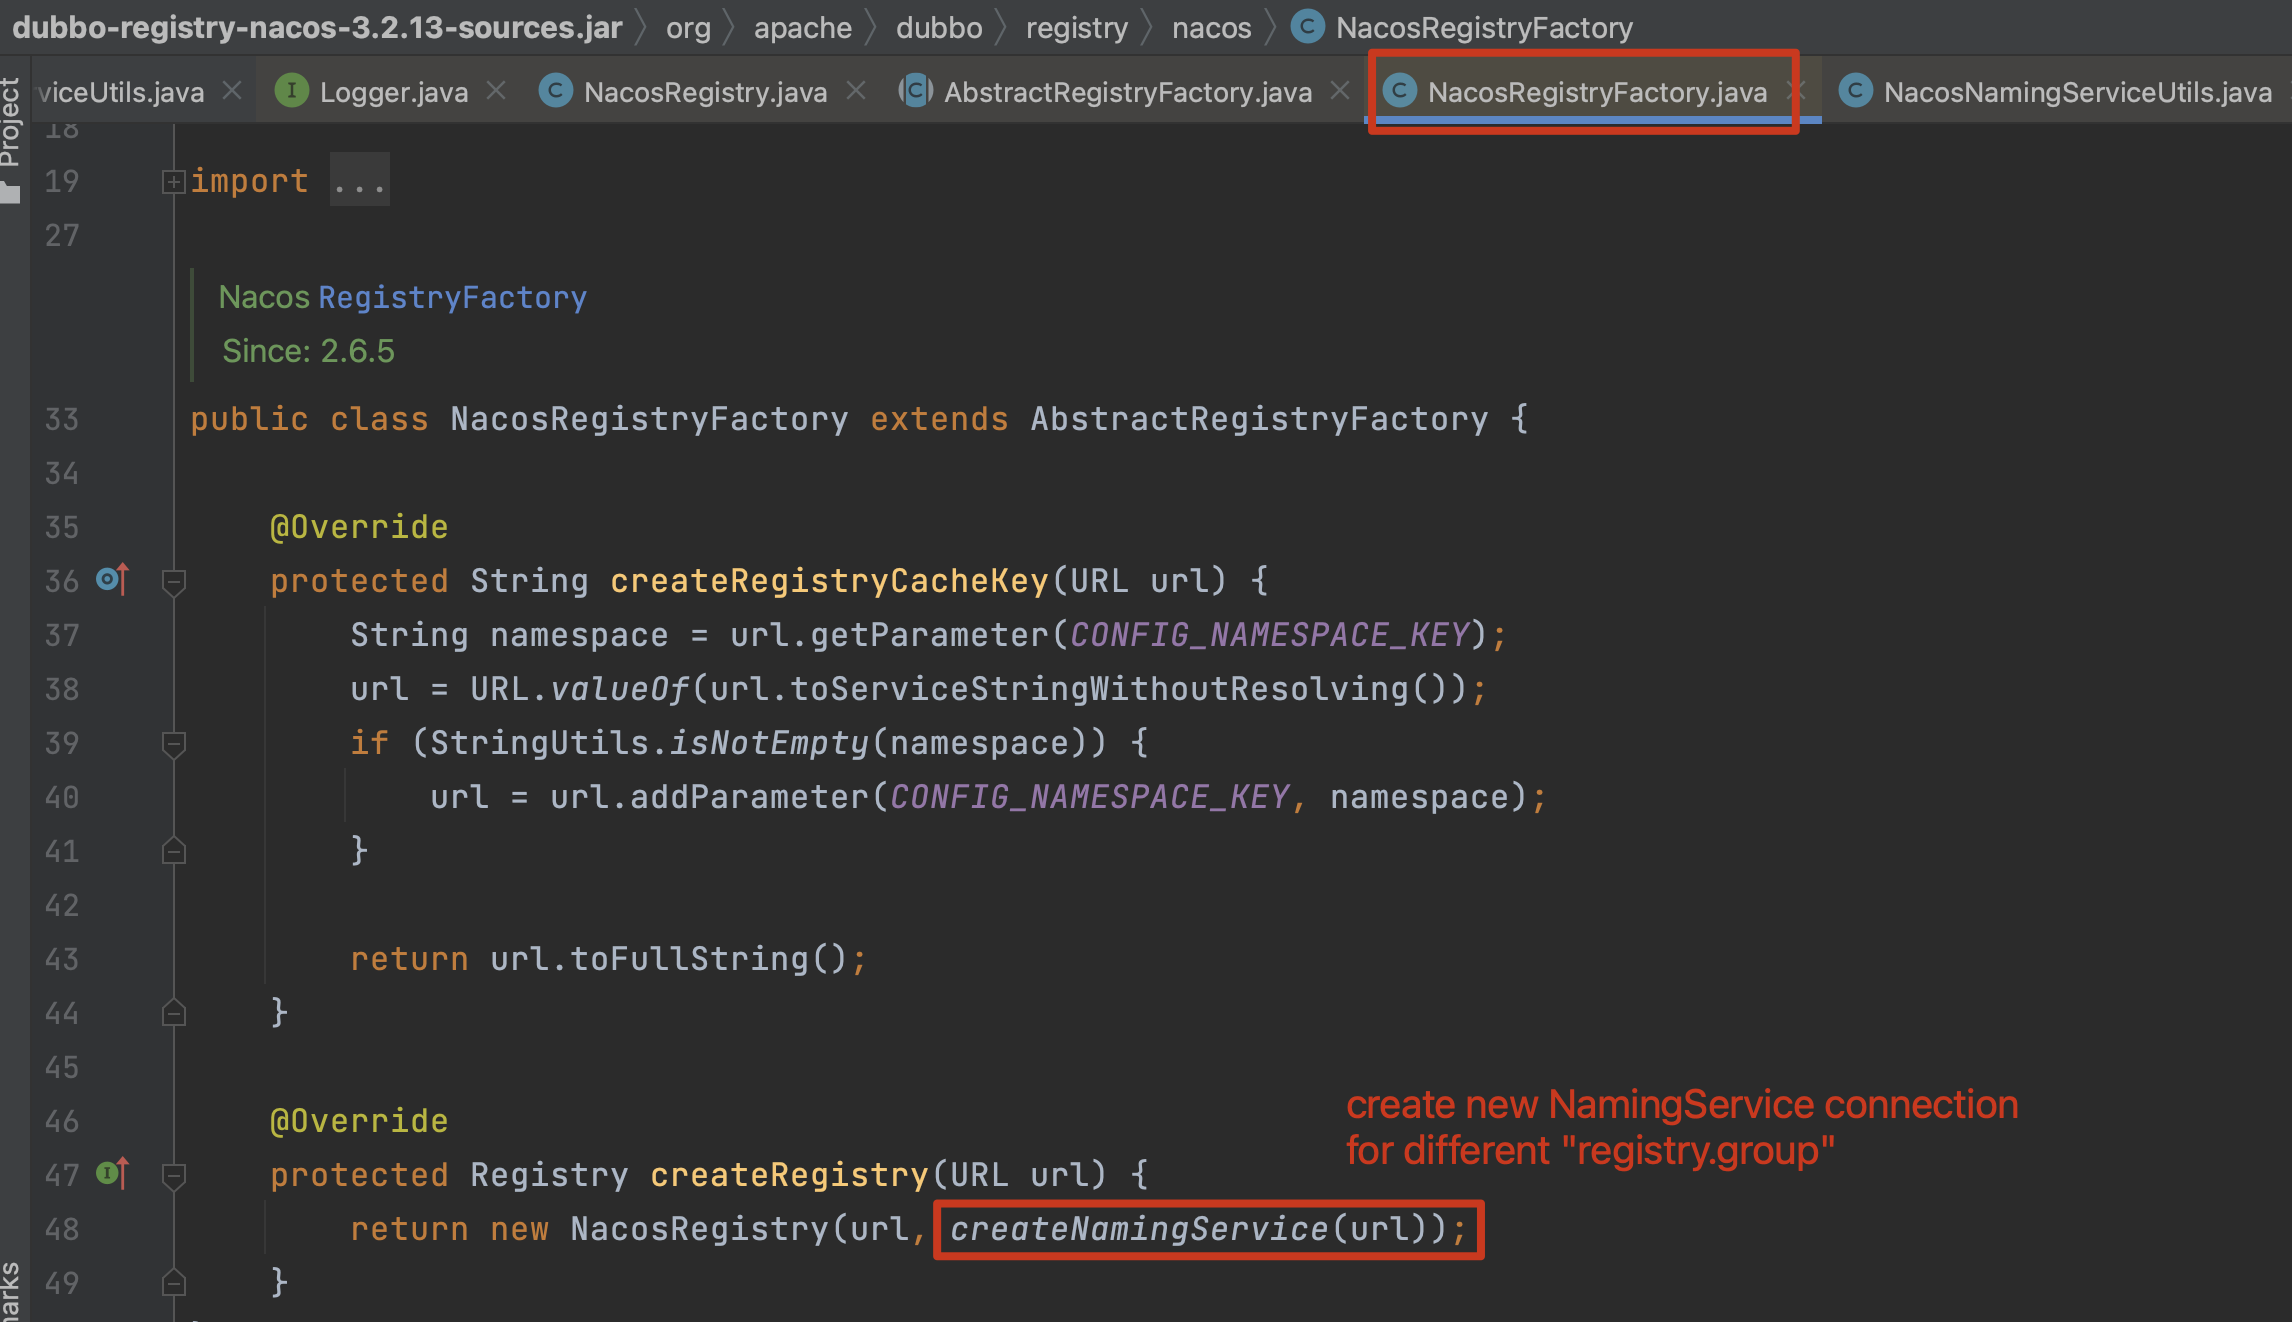Click the NacosNamingServiceUtils.java class icon
This screenshot has height=1322, width=2292.
tap(1855, 91)
